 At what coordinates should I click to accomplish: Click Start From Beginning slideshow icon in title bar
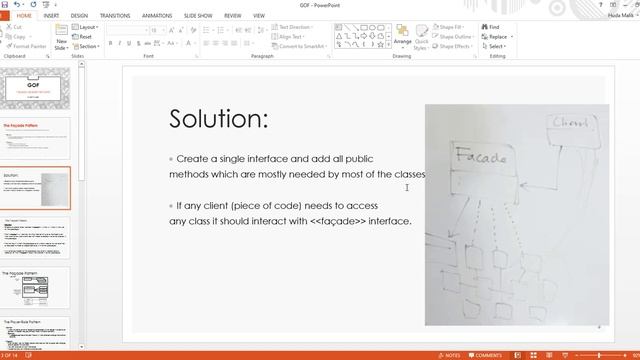click(46, 4)
